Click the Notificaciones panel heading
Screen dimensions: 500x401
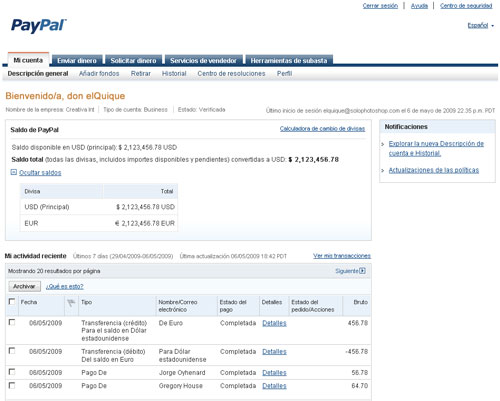[406, 127]
